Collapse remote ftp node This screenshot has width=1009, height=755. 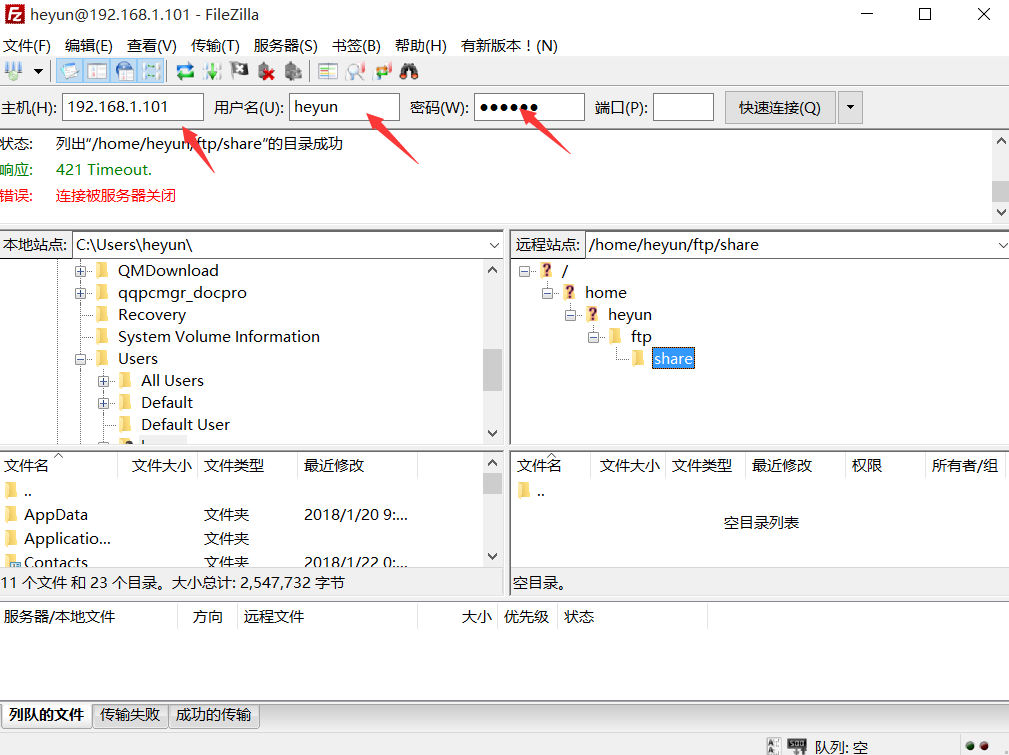coord(593,337)
